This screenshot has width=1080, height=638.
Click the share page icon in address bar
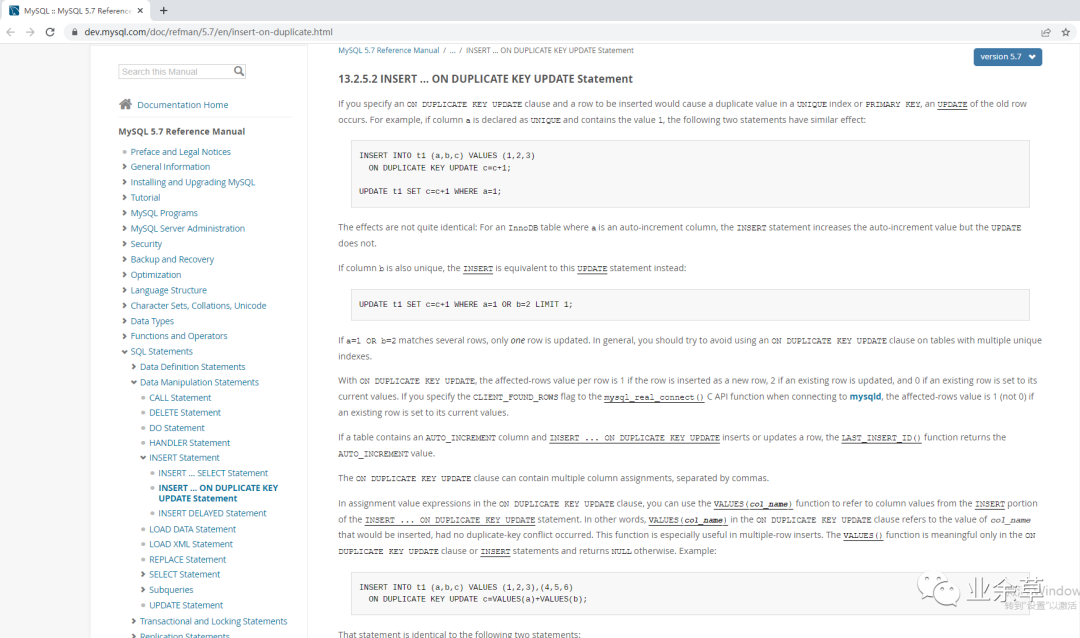click(x=1046, y=32)
